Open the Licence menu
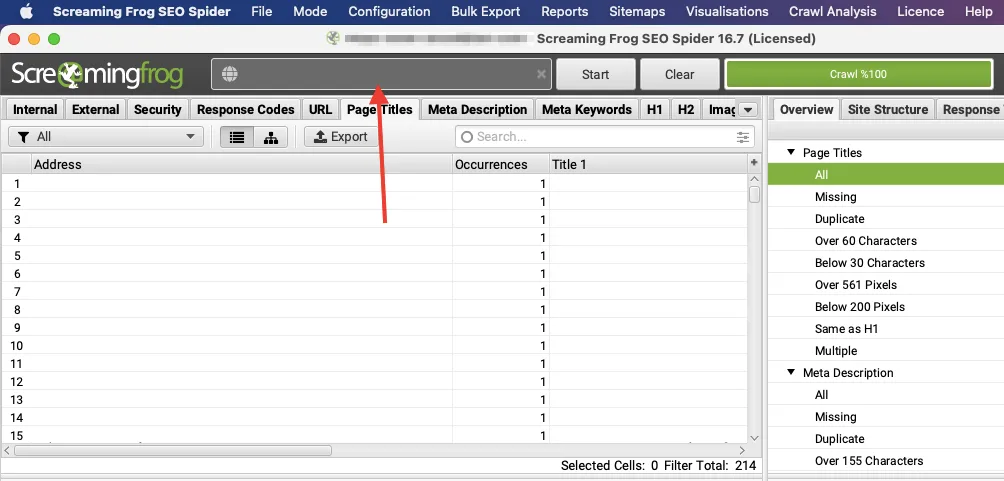The height and width of the screenshot is (481, 1004). point(920,12)
